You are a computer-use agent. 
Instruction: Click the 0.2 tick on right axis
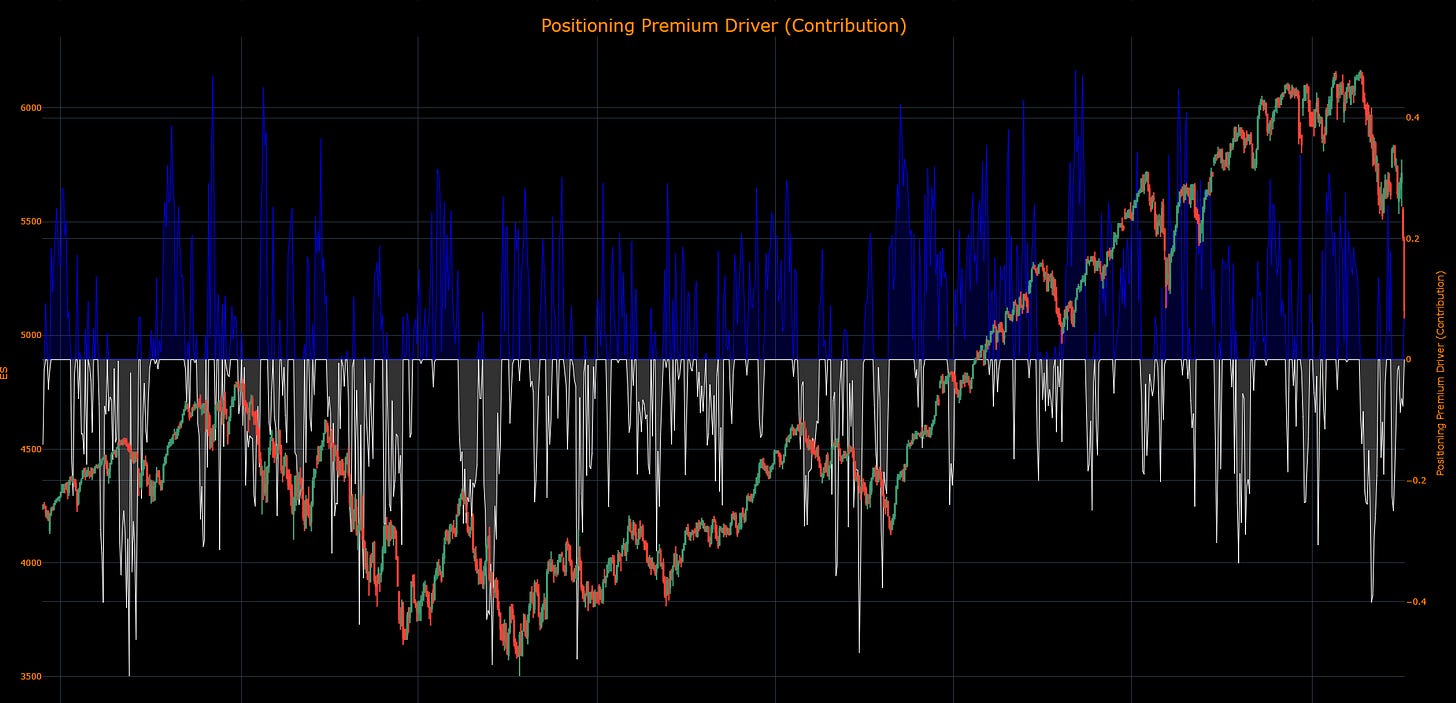point(1413,239)
